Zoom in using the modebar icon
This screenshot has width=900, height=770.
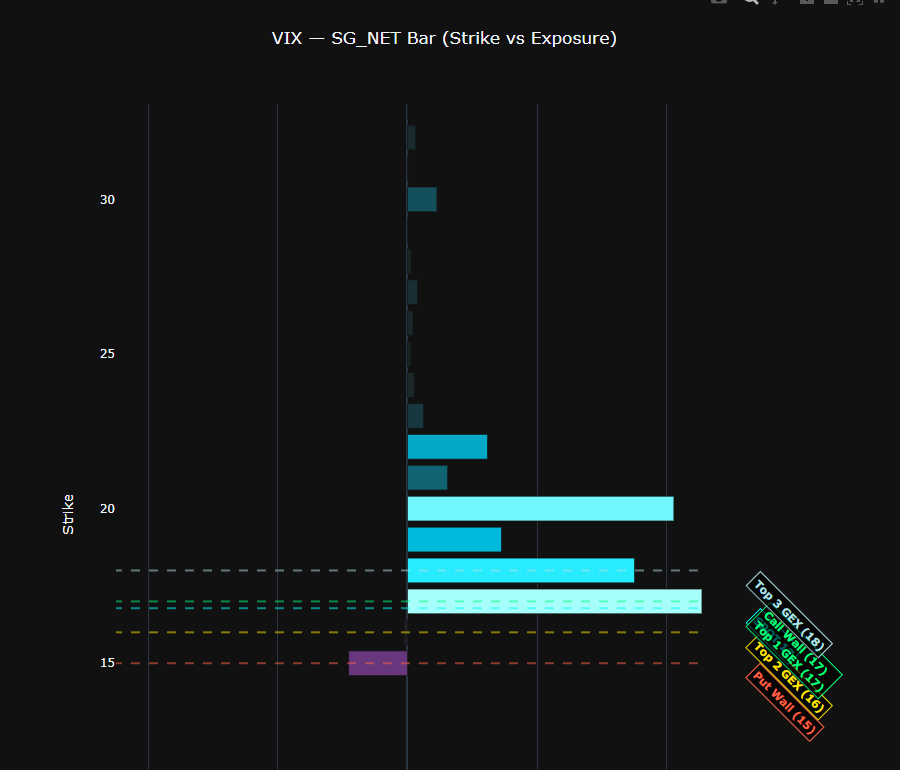[x=807, y=3]
